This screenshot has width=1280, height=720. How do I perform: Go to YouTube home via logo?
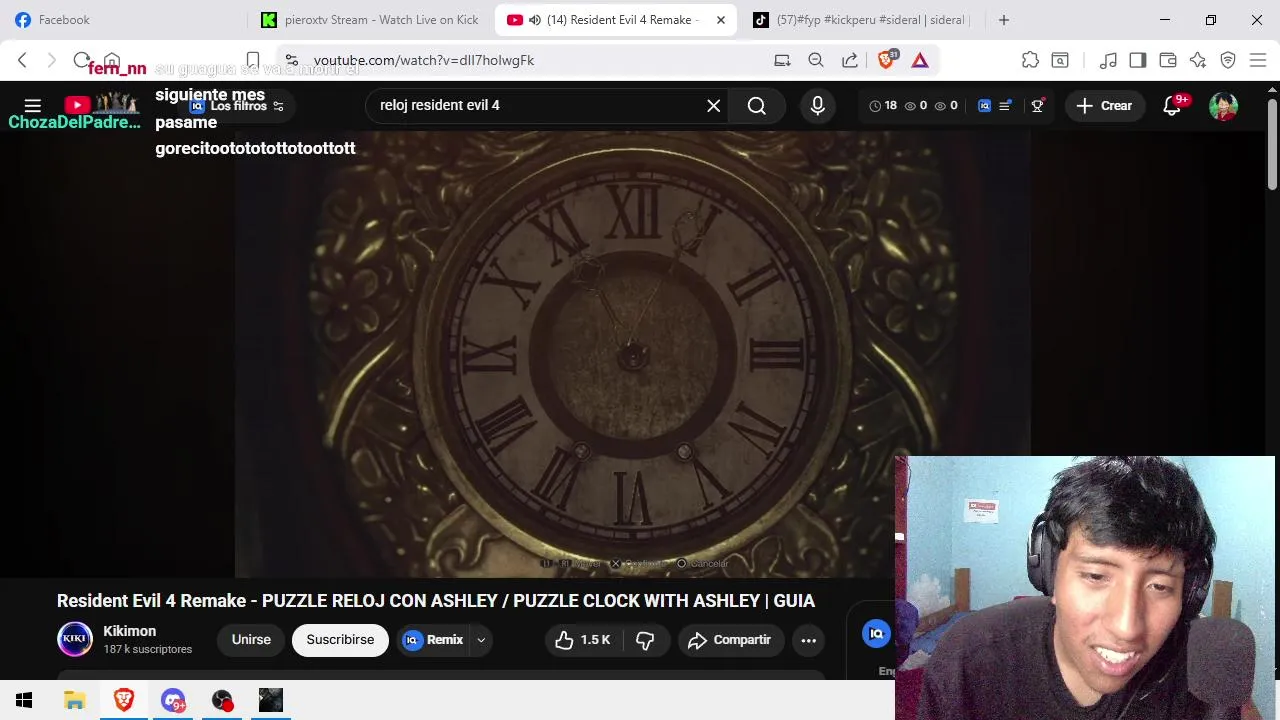coord(100,104)
